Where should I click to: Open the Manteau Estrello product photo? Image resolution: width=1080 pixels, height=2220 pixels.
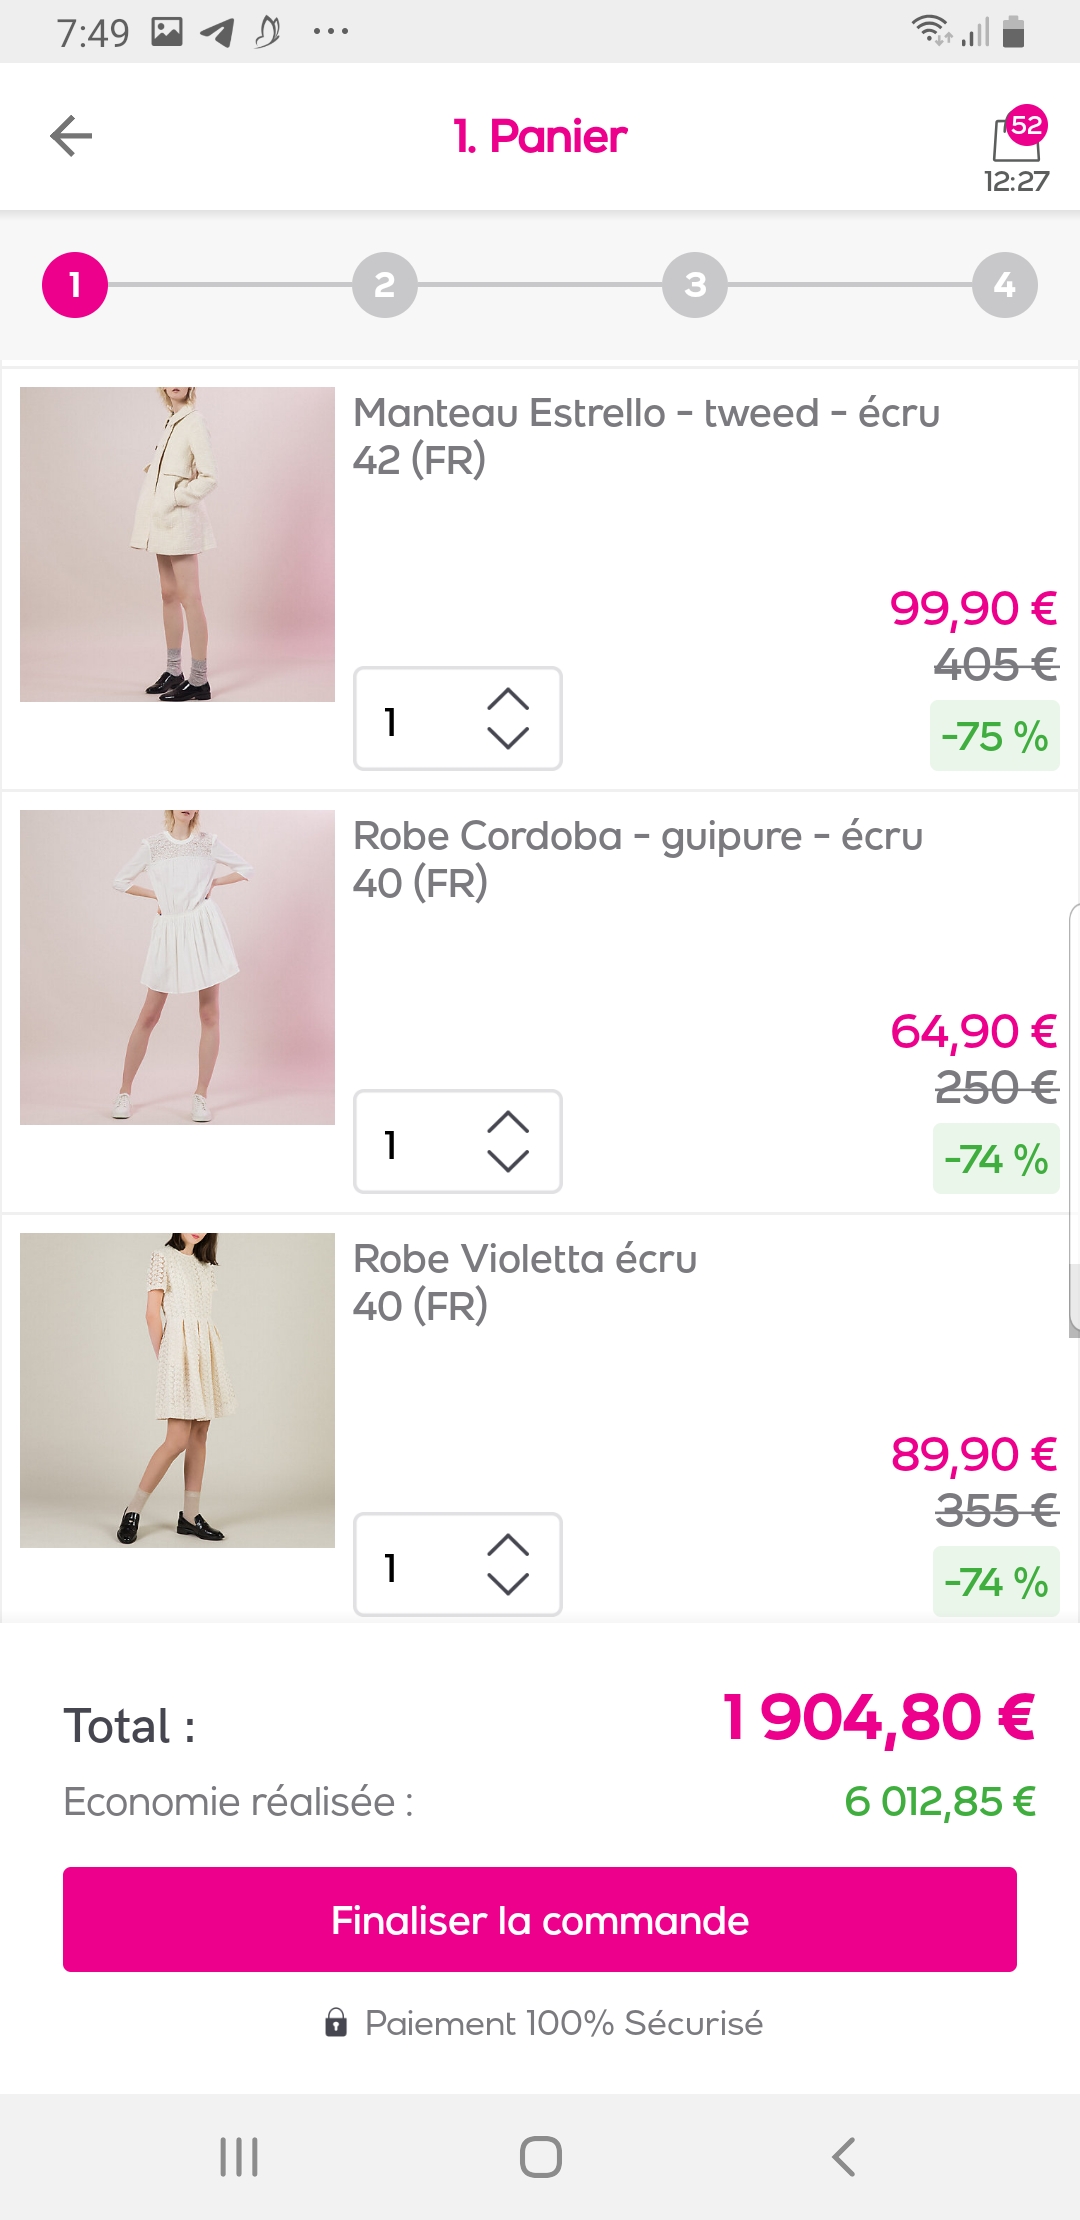coord(177,544)
